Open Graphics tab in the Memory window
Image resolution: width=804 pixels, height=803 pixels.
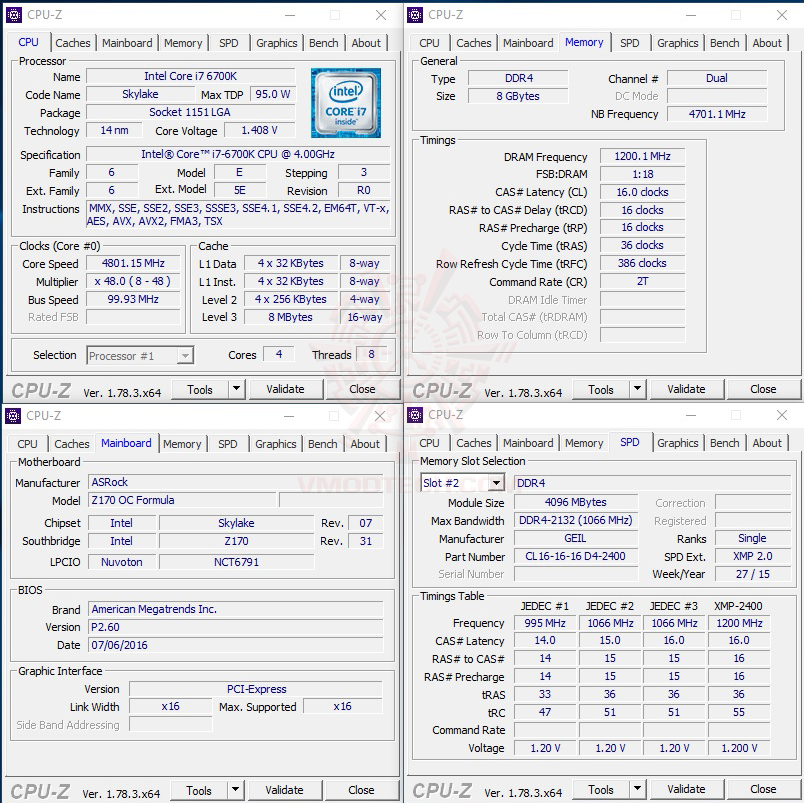click(678, 43)
